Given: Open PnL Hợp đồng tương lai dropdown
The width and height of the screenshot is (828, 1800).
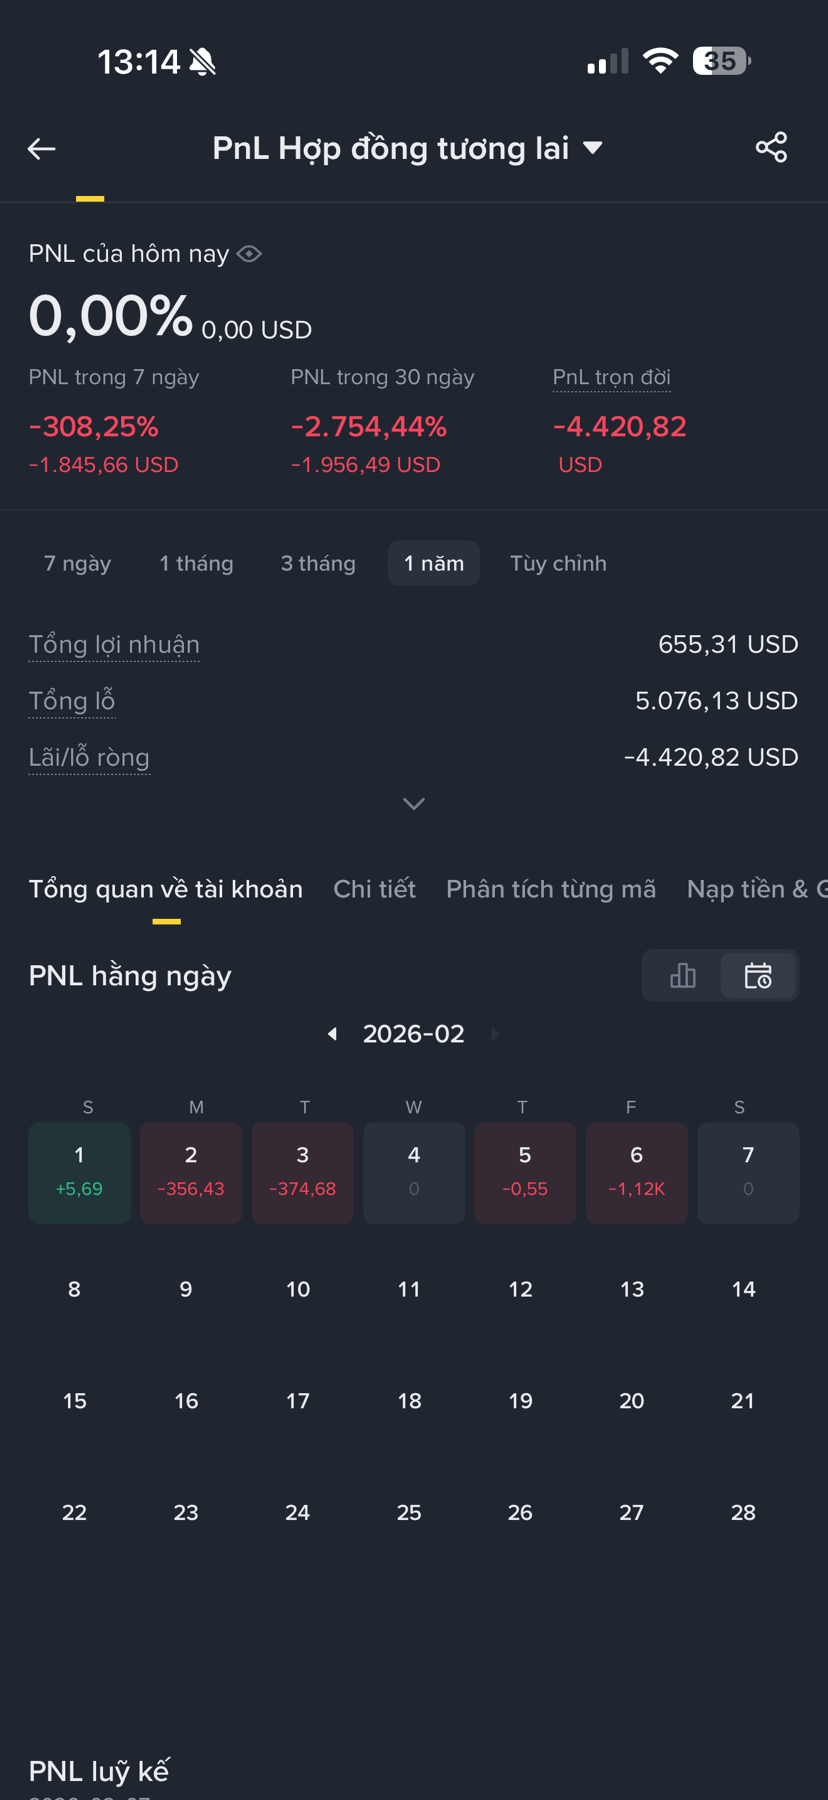Looking at the screenshot, I should click(408, 148).
